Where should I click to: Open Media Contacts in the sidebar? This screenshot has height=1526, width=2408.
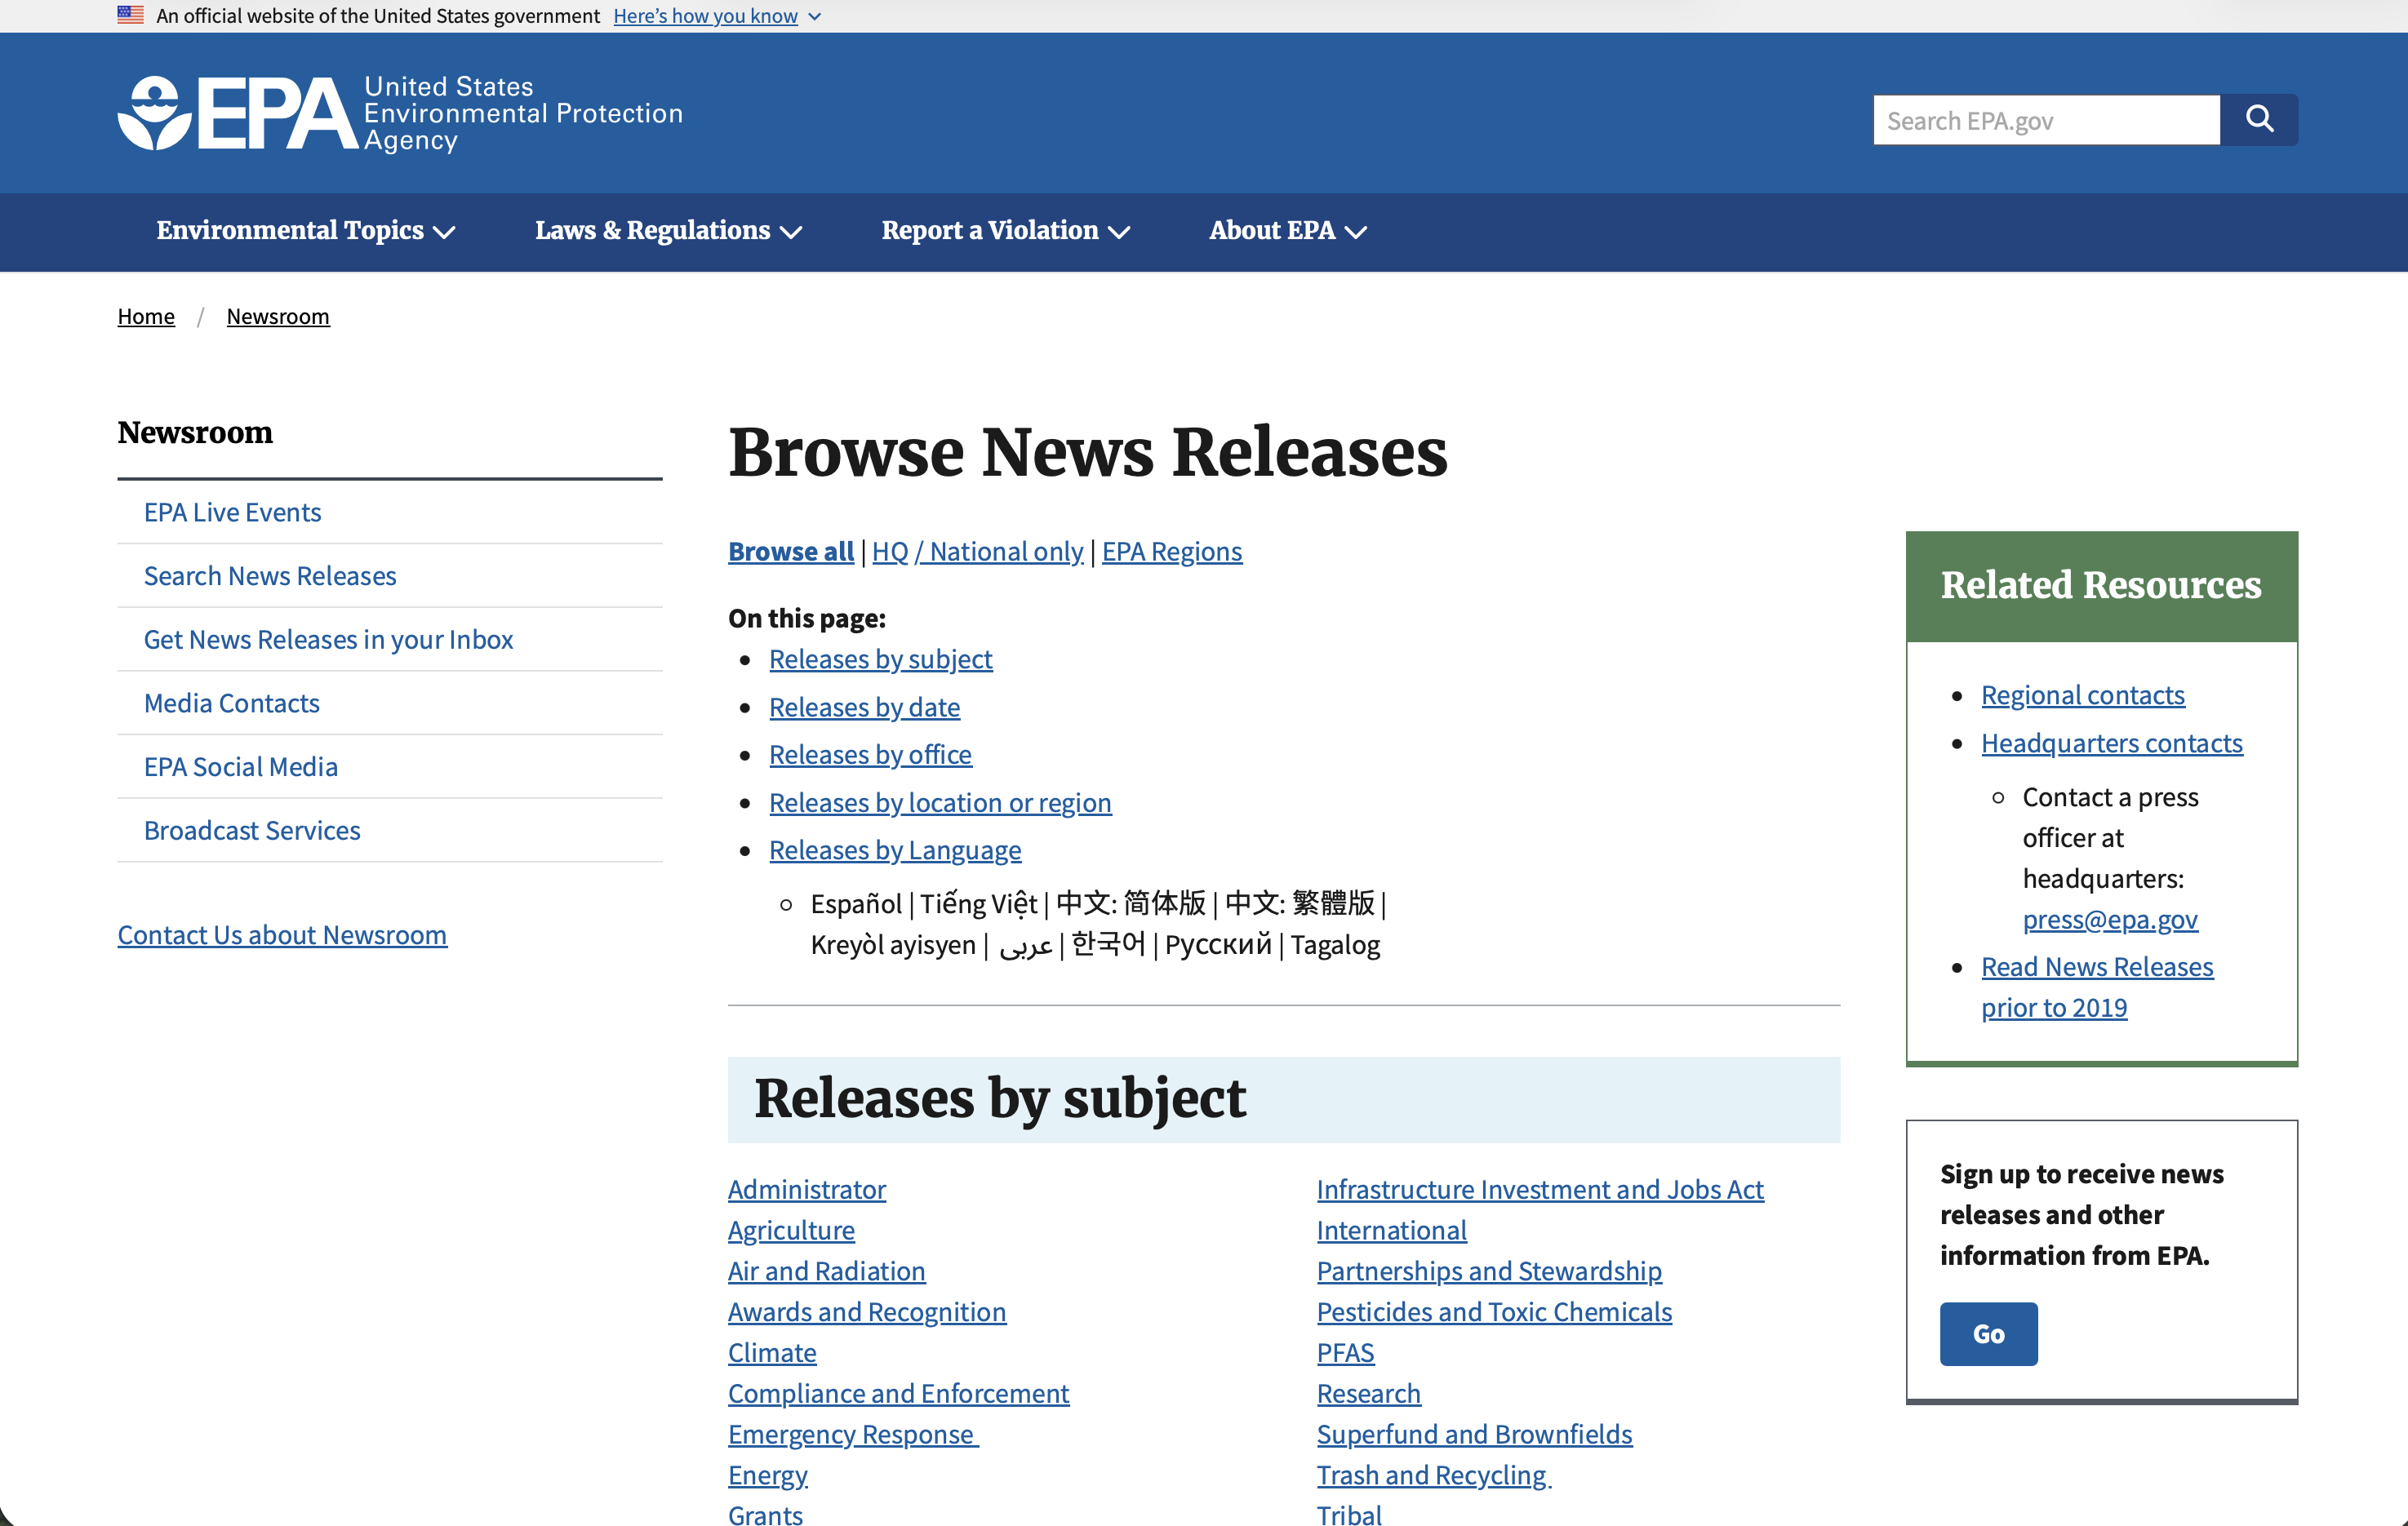[231, 703]
